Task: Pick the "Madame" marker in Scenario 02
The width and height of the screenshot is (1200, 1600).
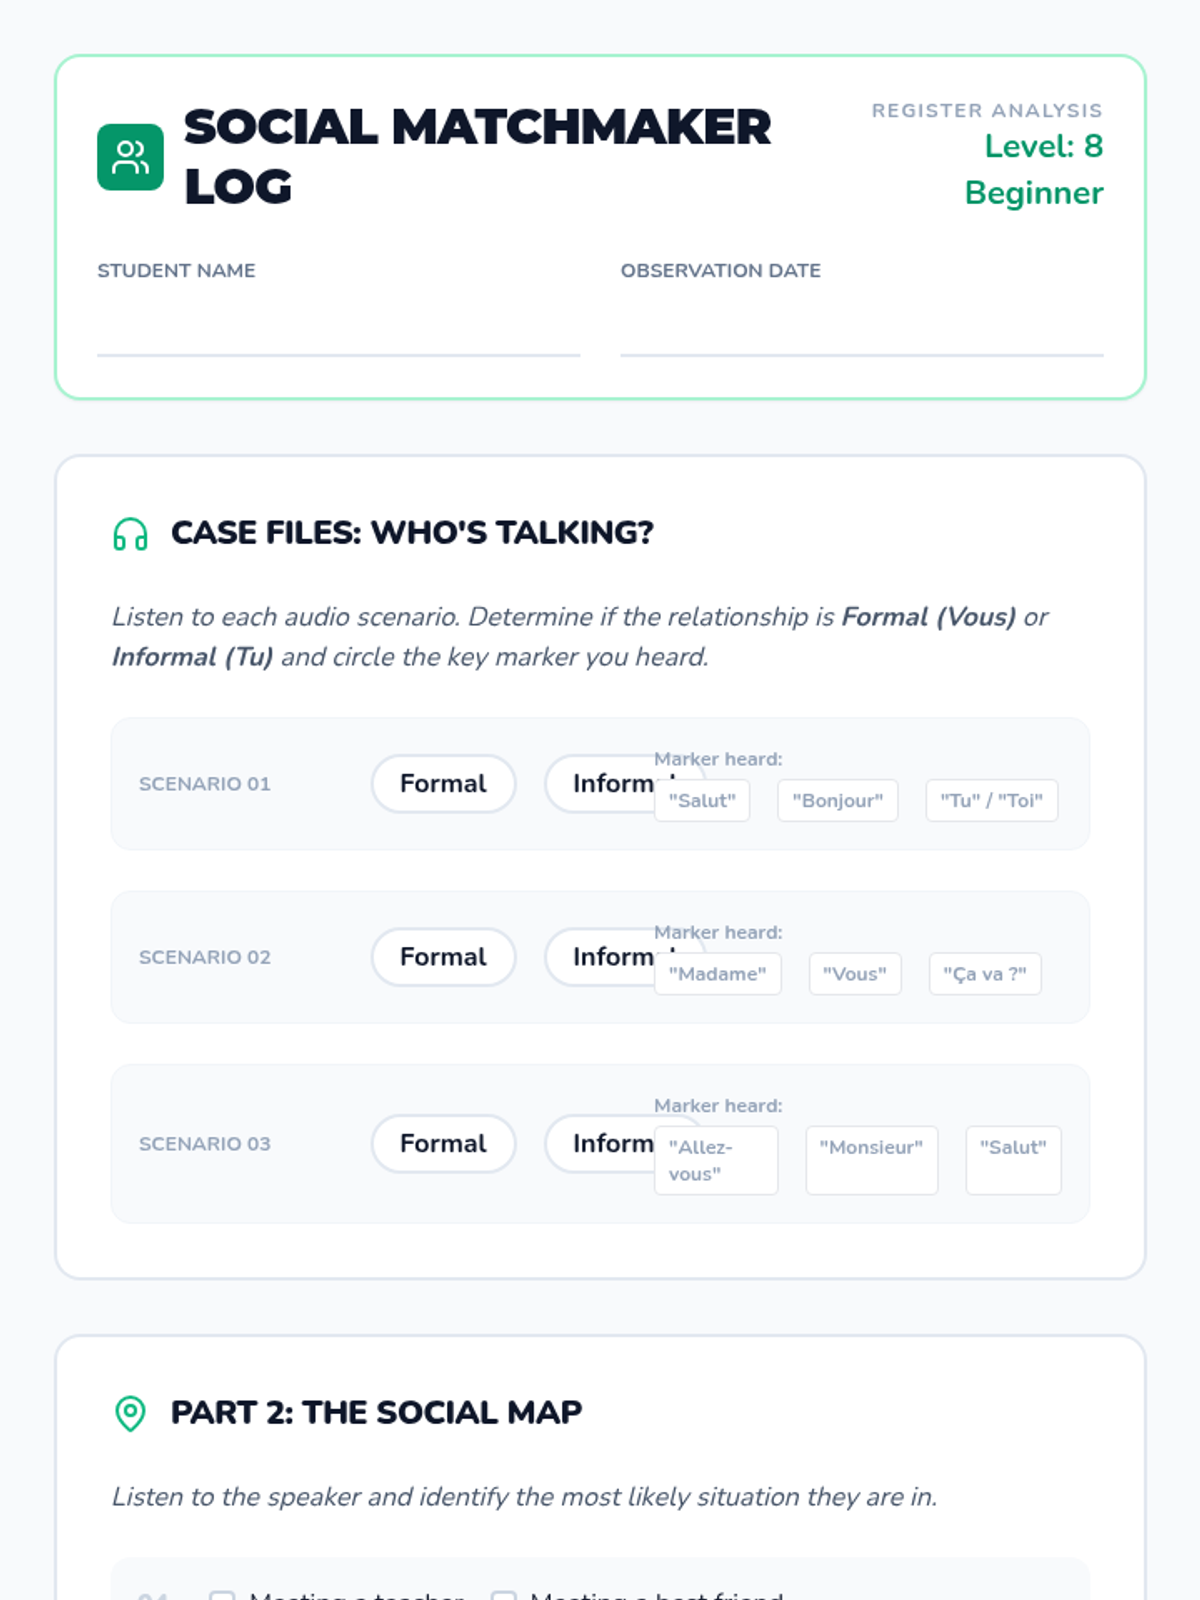Action: click(x=718, y=974)
